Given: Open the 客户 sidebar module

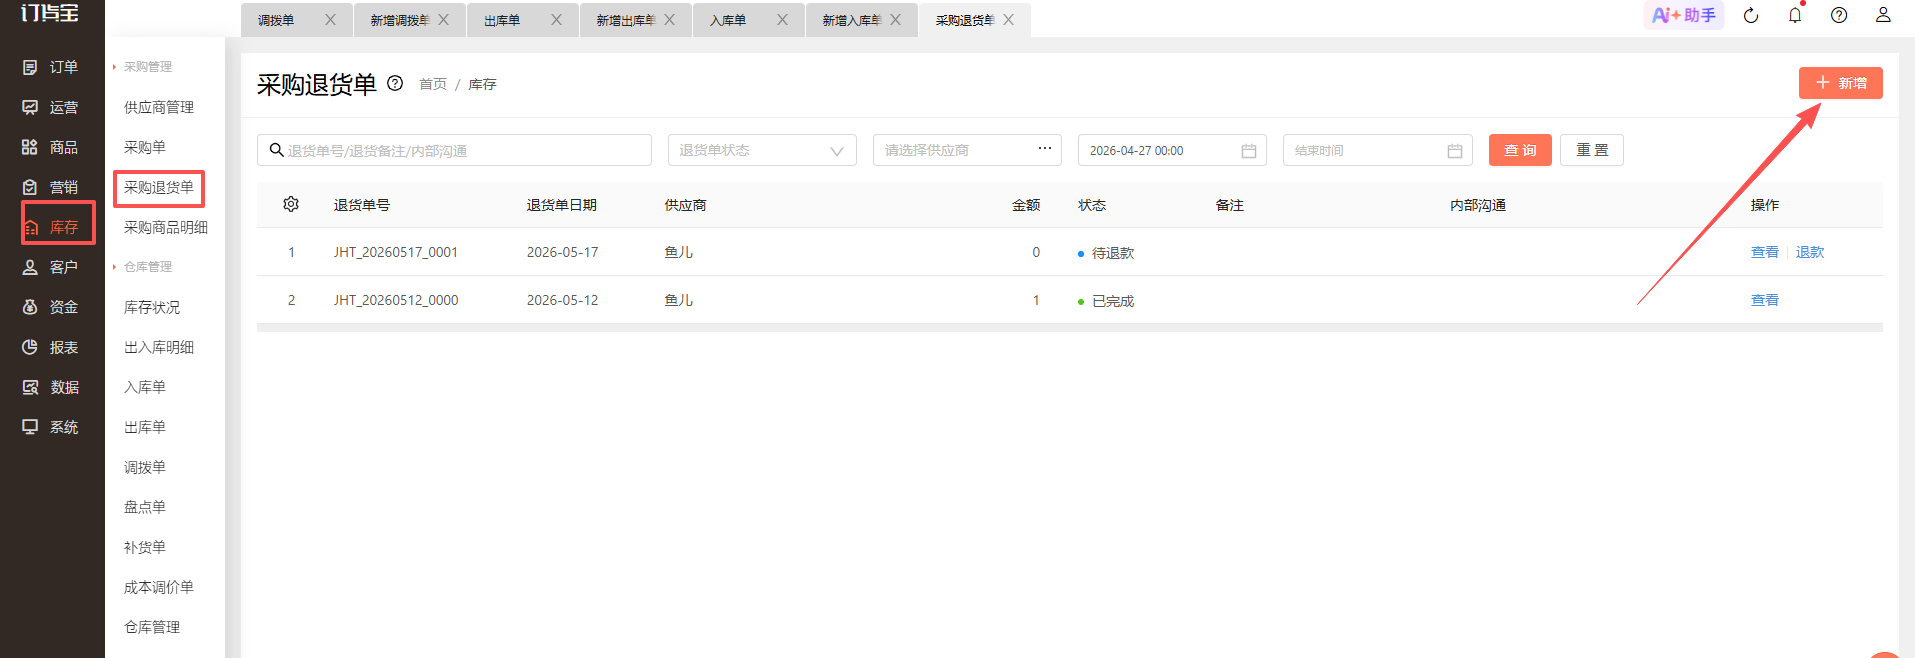Looking at the screenshot, I should (50, 267).
